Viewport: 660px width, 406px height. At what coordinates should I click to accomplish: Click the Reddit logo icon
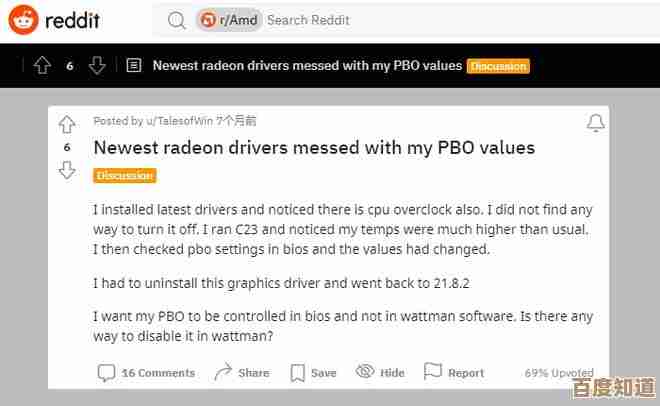tap(24, 20)
